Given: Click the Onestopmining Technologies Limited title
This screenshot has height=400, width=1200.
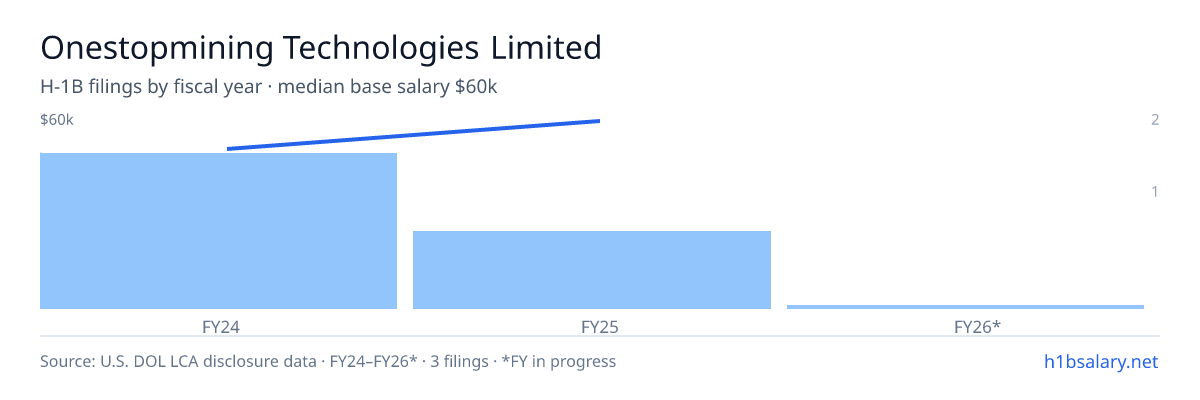Looking at the screenshot, I should tap(321, 47).
